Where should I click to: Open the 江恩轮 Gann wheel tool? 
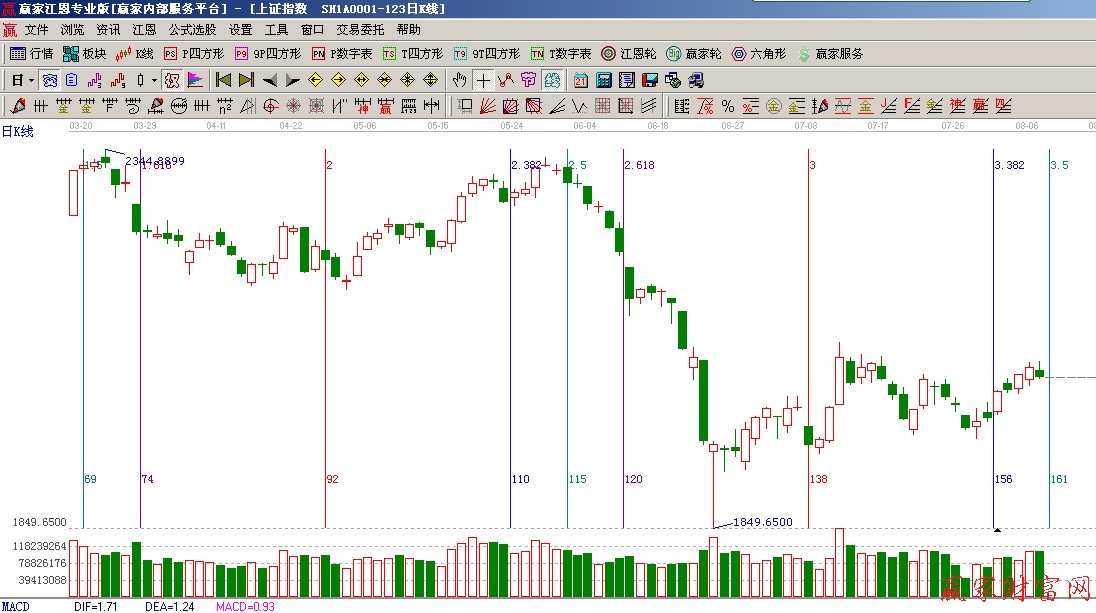coord(628,54)
